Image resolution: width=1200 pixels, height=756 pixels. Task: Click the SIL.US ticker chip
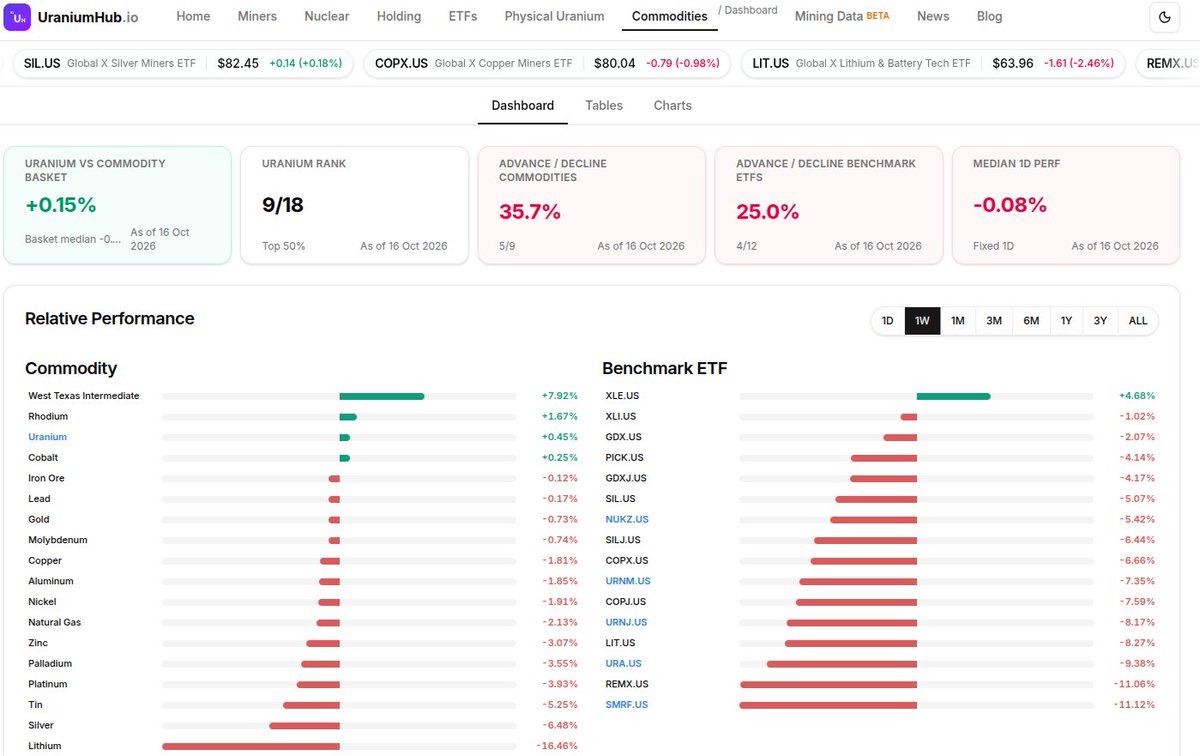(x=181, y=63)
